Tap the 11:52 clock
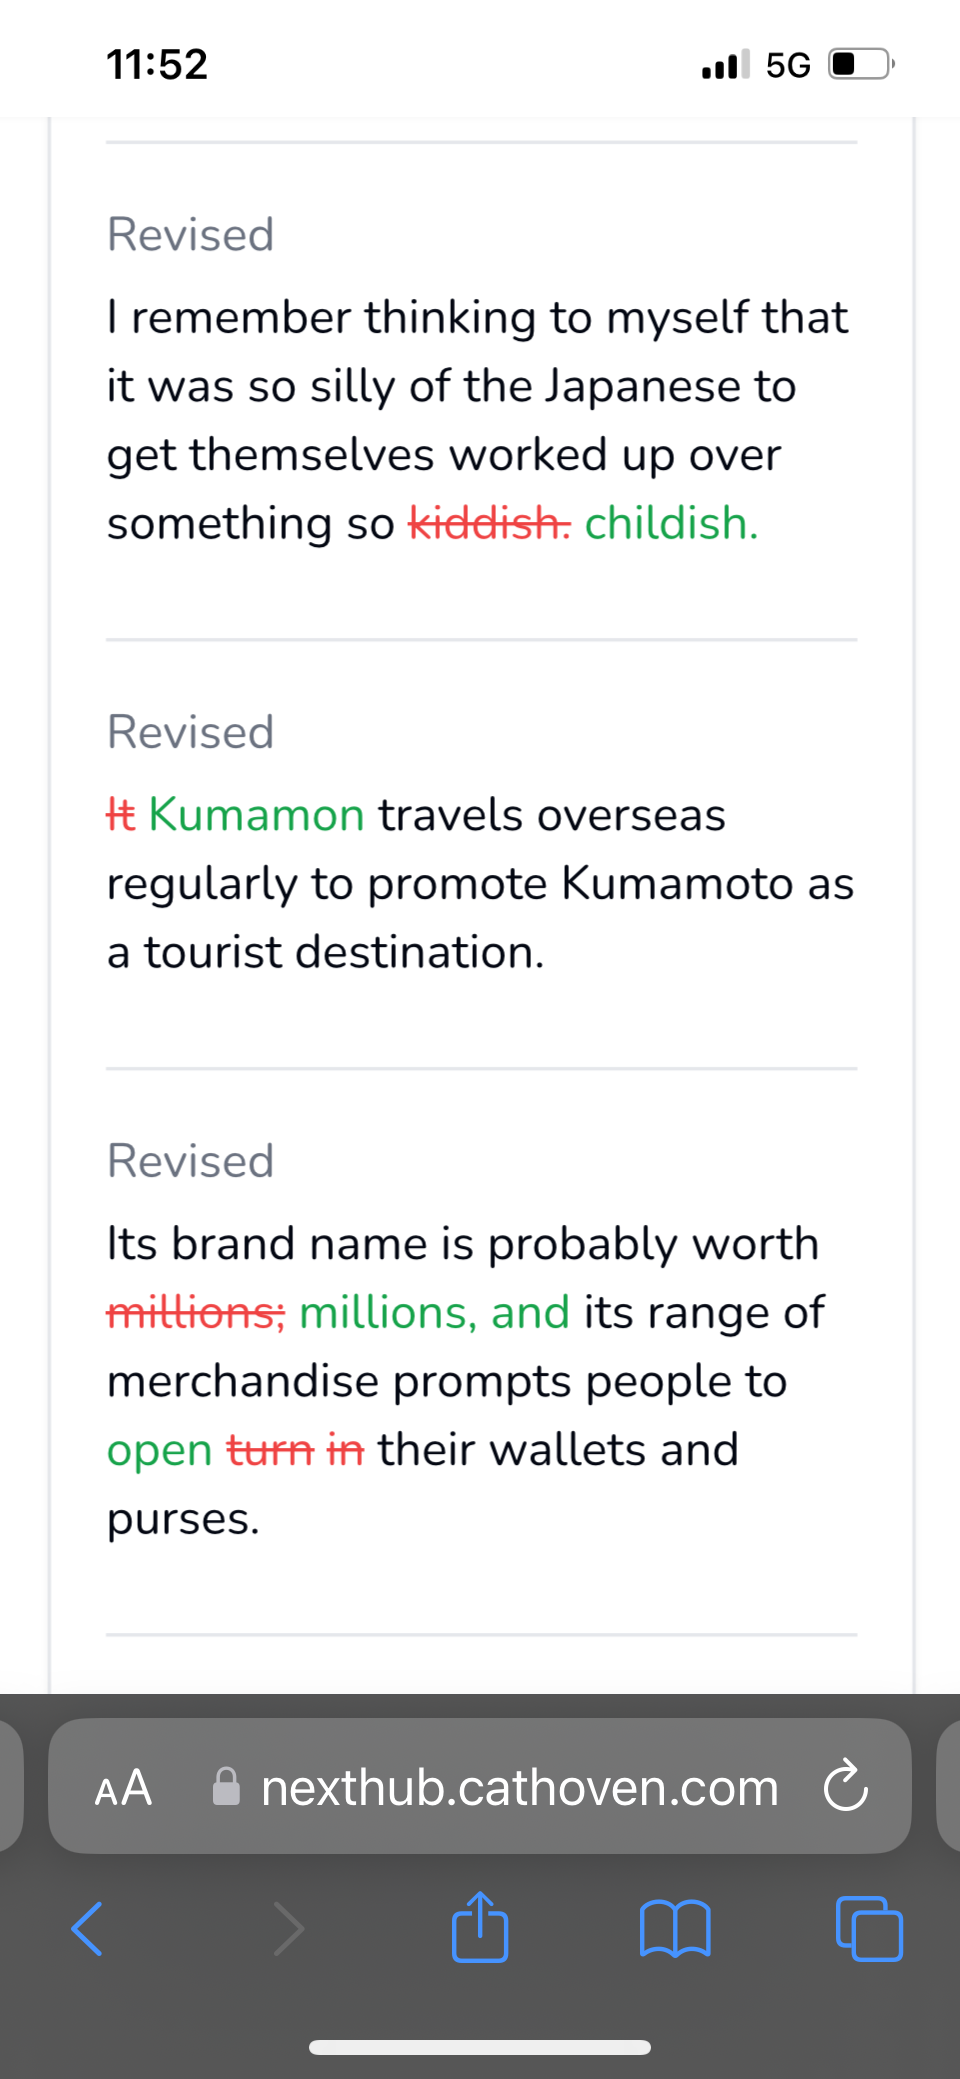The height and width of the screenshot is (2079, 960). [x=157, y=65]
